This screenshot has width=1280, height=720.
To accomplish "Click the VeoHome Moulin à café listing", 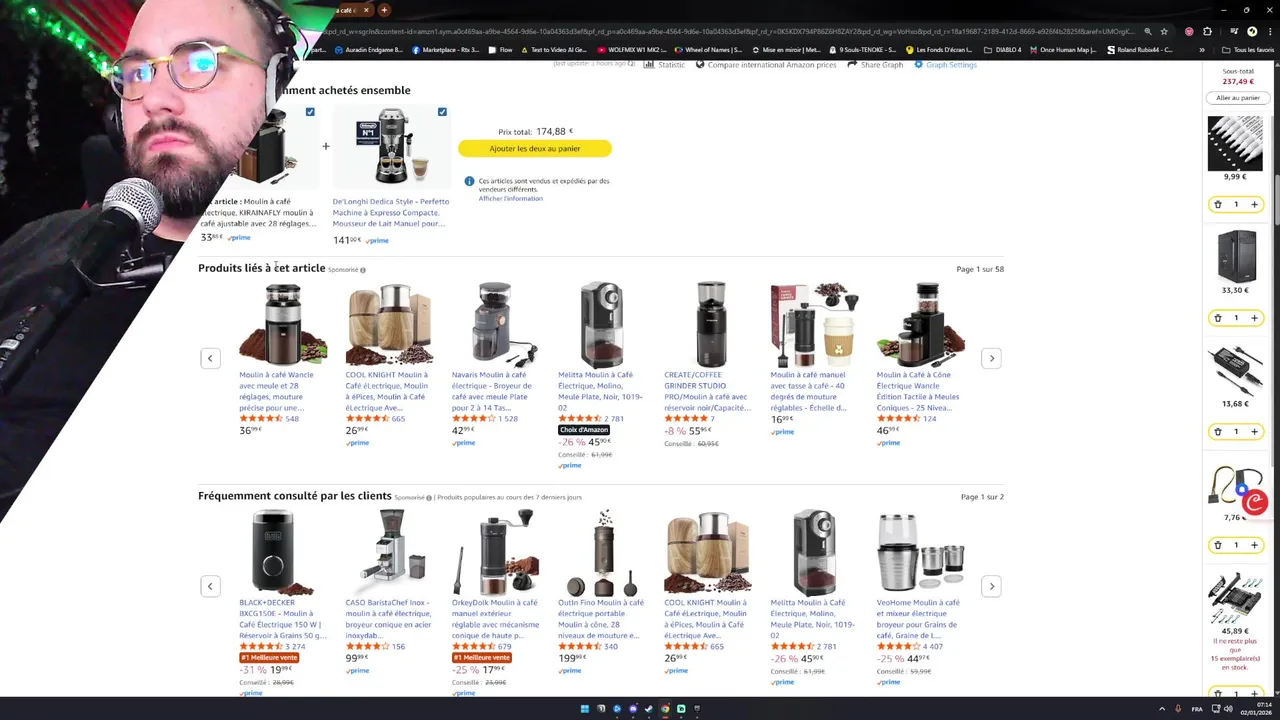I will pyautogui.click(x=919, y=619).
